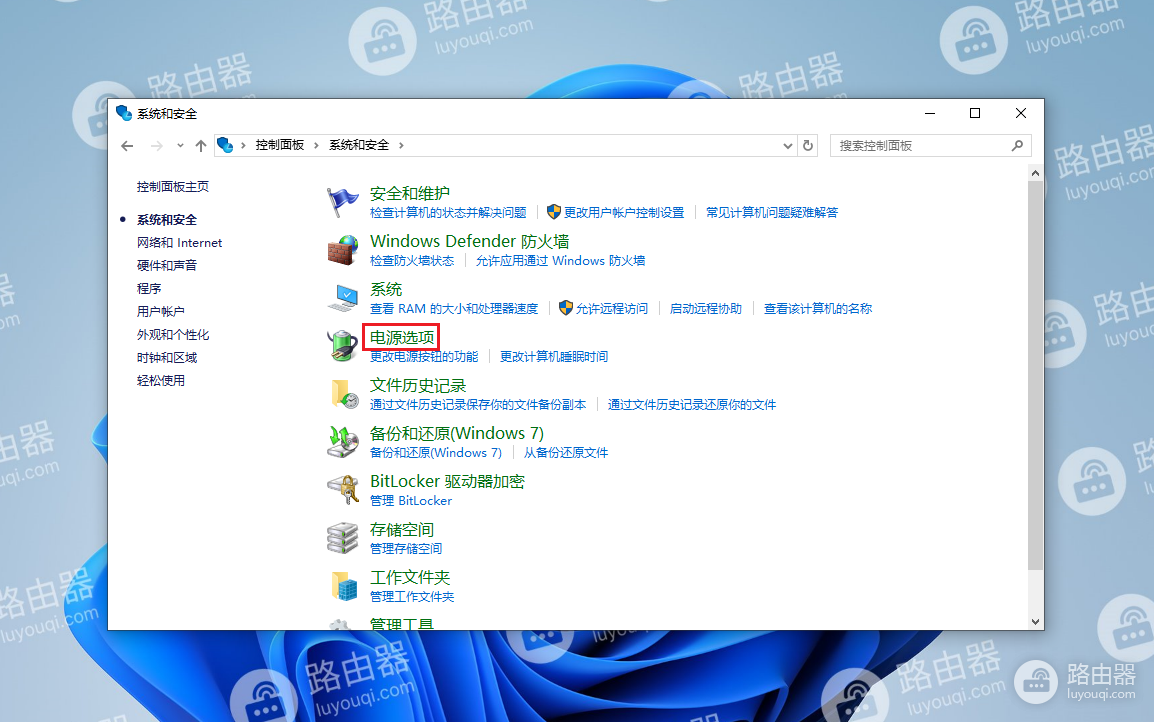Open 硬件和声音 category in sidebar
The height and width of the screenshot is (722, 1154).
click(x=167, y=265)
